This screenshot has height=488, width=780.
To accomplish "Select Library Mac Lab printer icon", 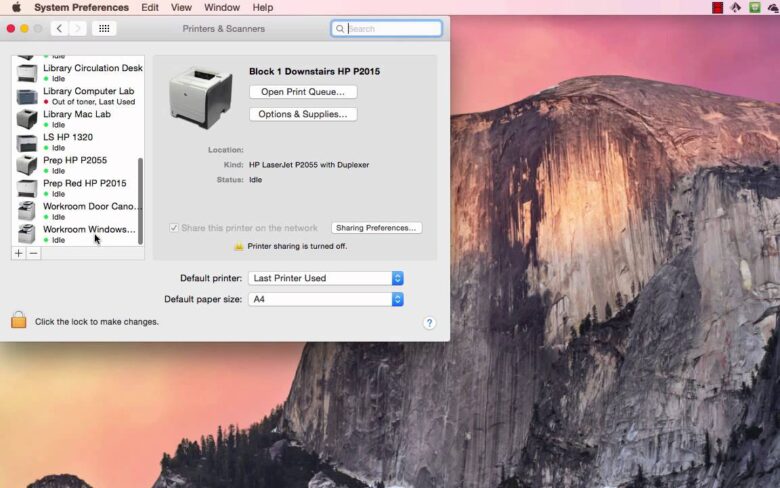I will [x=27, y=119].
